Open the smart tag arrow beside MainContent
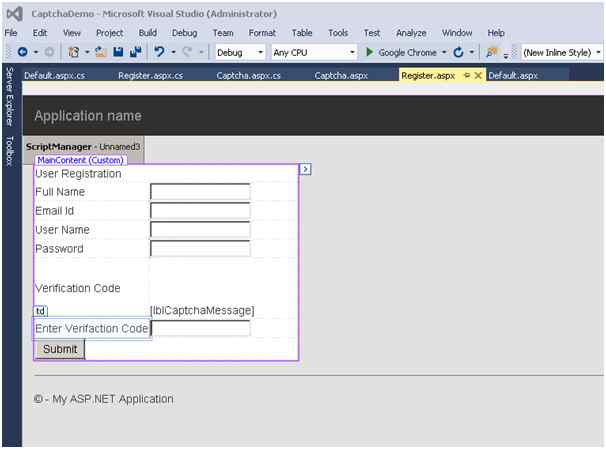Screen dimensions: 606x449 tap(305, 169)
